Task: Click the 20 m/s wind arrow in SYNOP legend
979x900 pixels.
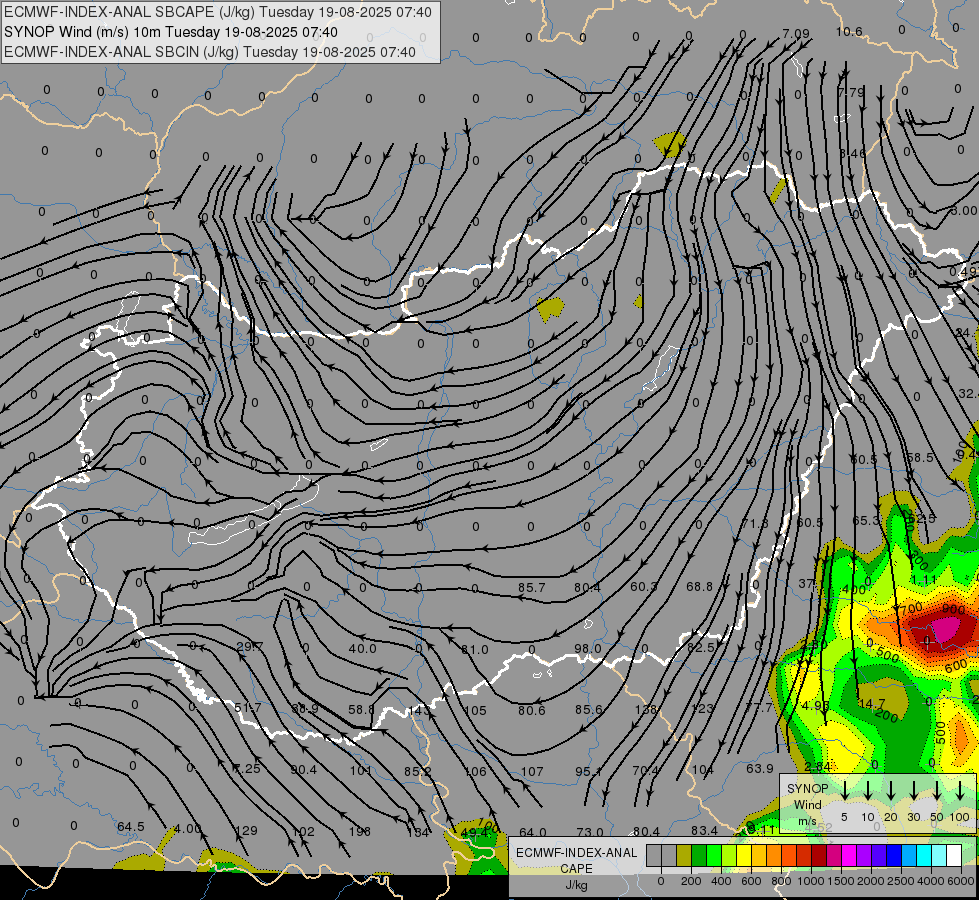Action: [x=891, y=789]
